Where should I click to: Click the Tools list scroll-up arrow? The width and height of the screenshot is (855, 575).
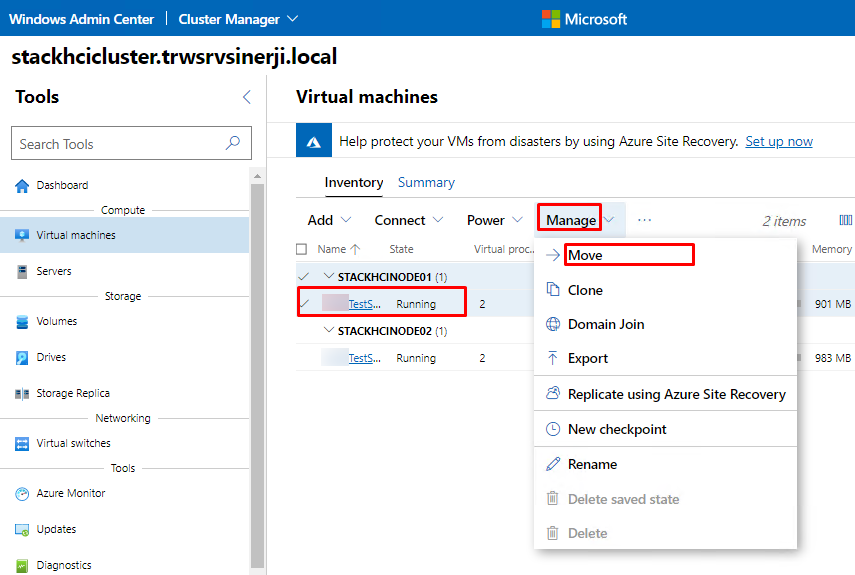pos(257,176)
